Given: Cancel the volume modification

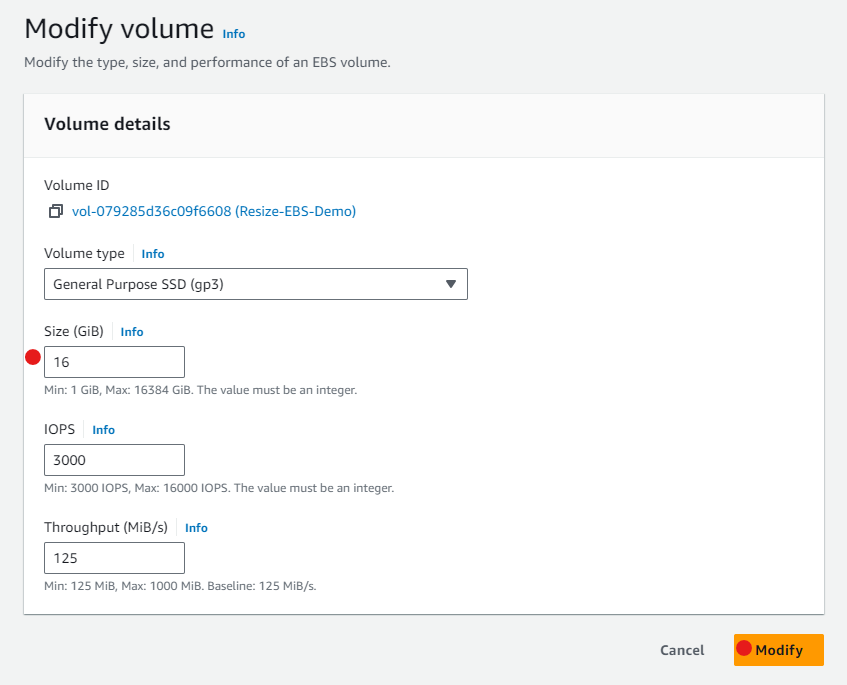Looking at the screenshot, I should (682, 650).
